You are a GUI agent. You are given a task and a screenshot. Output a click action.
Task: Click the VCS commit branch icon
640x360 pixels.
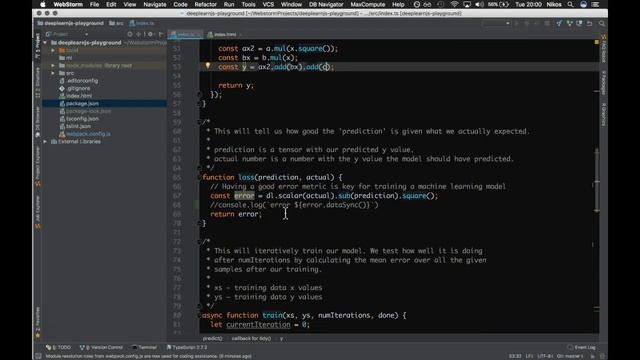pos(569,24)
